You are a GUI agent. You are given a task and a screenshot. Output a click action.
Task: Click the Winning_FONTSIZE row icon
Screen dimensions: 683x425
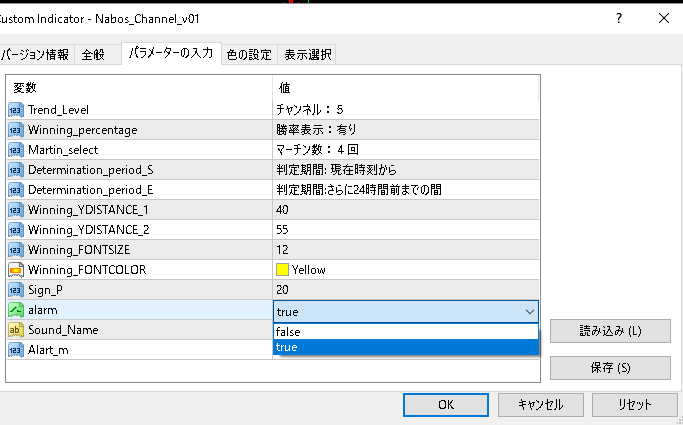click(x=16, y=250)
